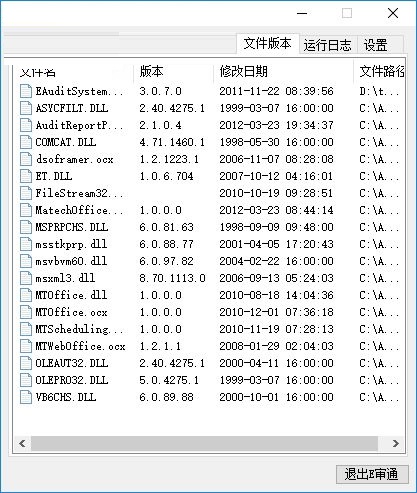Click the MTWebOffice.ocx file icon
Viewport: 417px width, 493px height.
(x=26, y=346)
